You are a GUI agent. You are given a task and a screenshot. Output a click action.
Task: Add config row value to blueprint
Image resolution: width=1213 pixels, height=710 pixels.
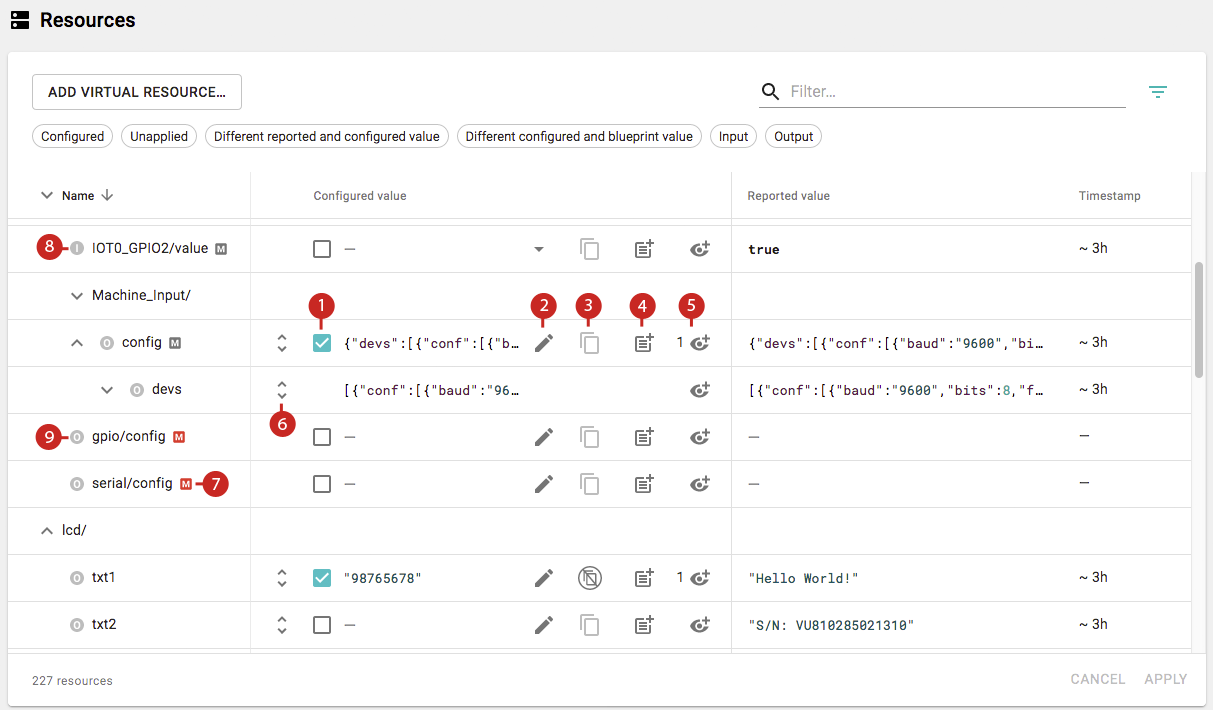click(x=644, y=343)
